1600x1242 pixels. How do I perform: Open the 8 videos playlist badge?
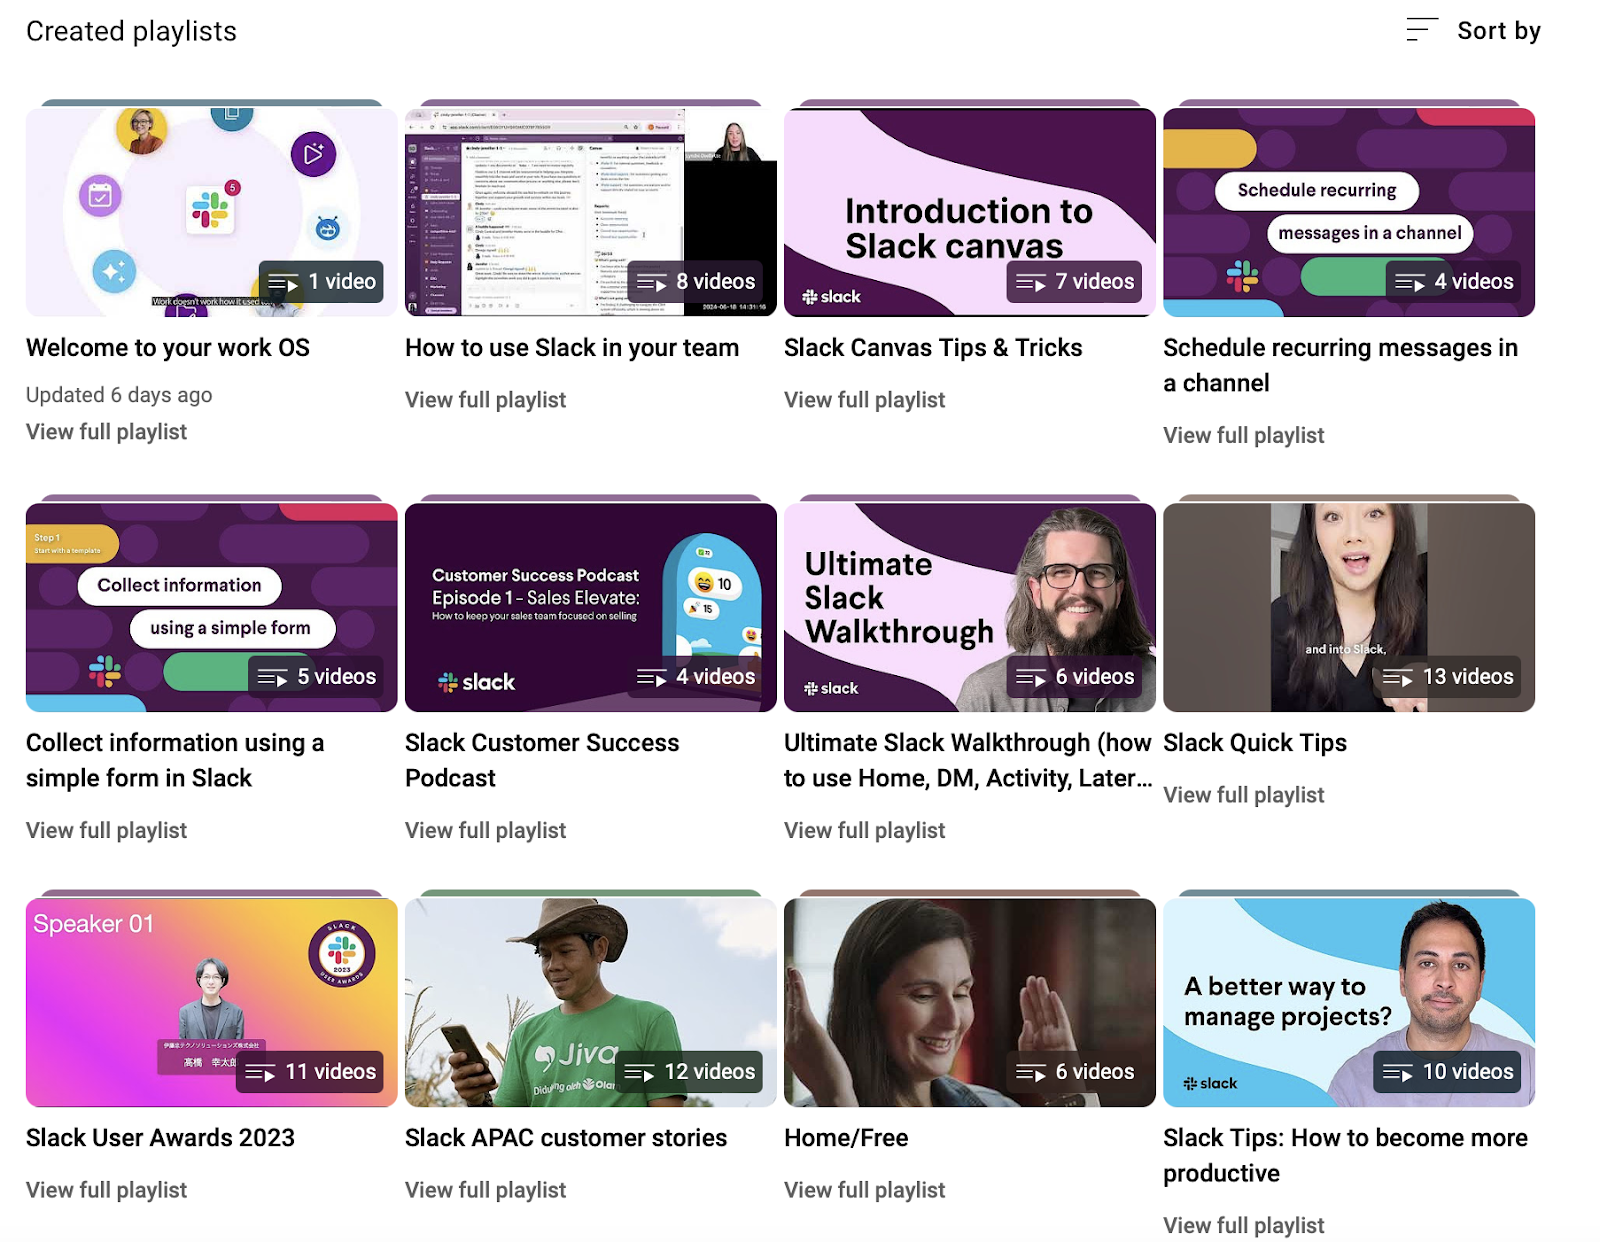pyautogui.click(x=695, y=282)
